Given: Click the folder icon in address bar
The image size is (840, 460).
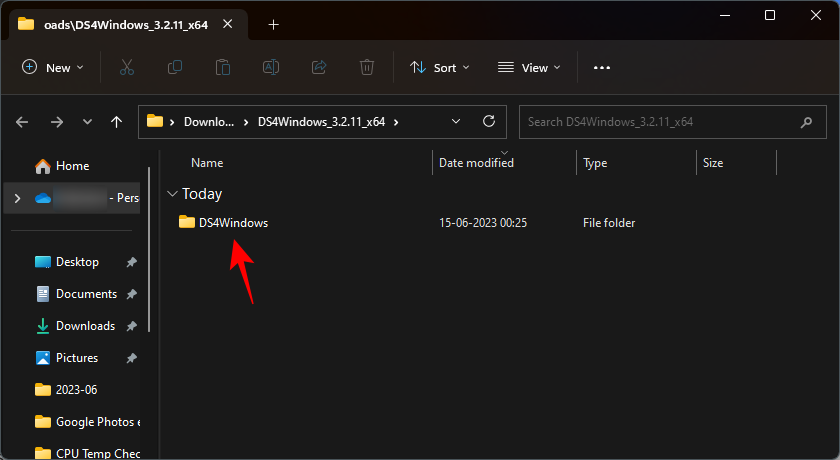Looking at the screenshot, I should click(155, 121).
